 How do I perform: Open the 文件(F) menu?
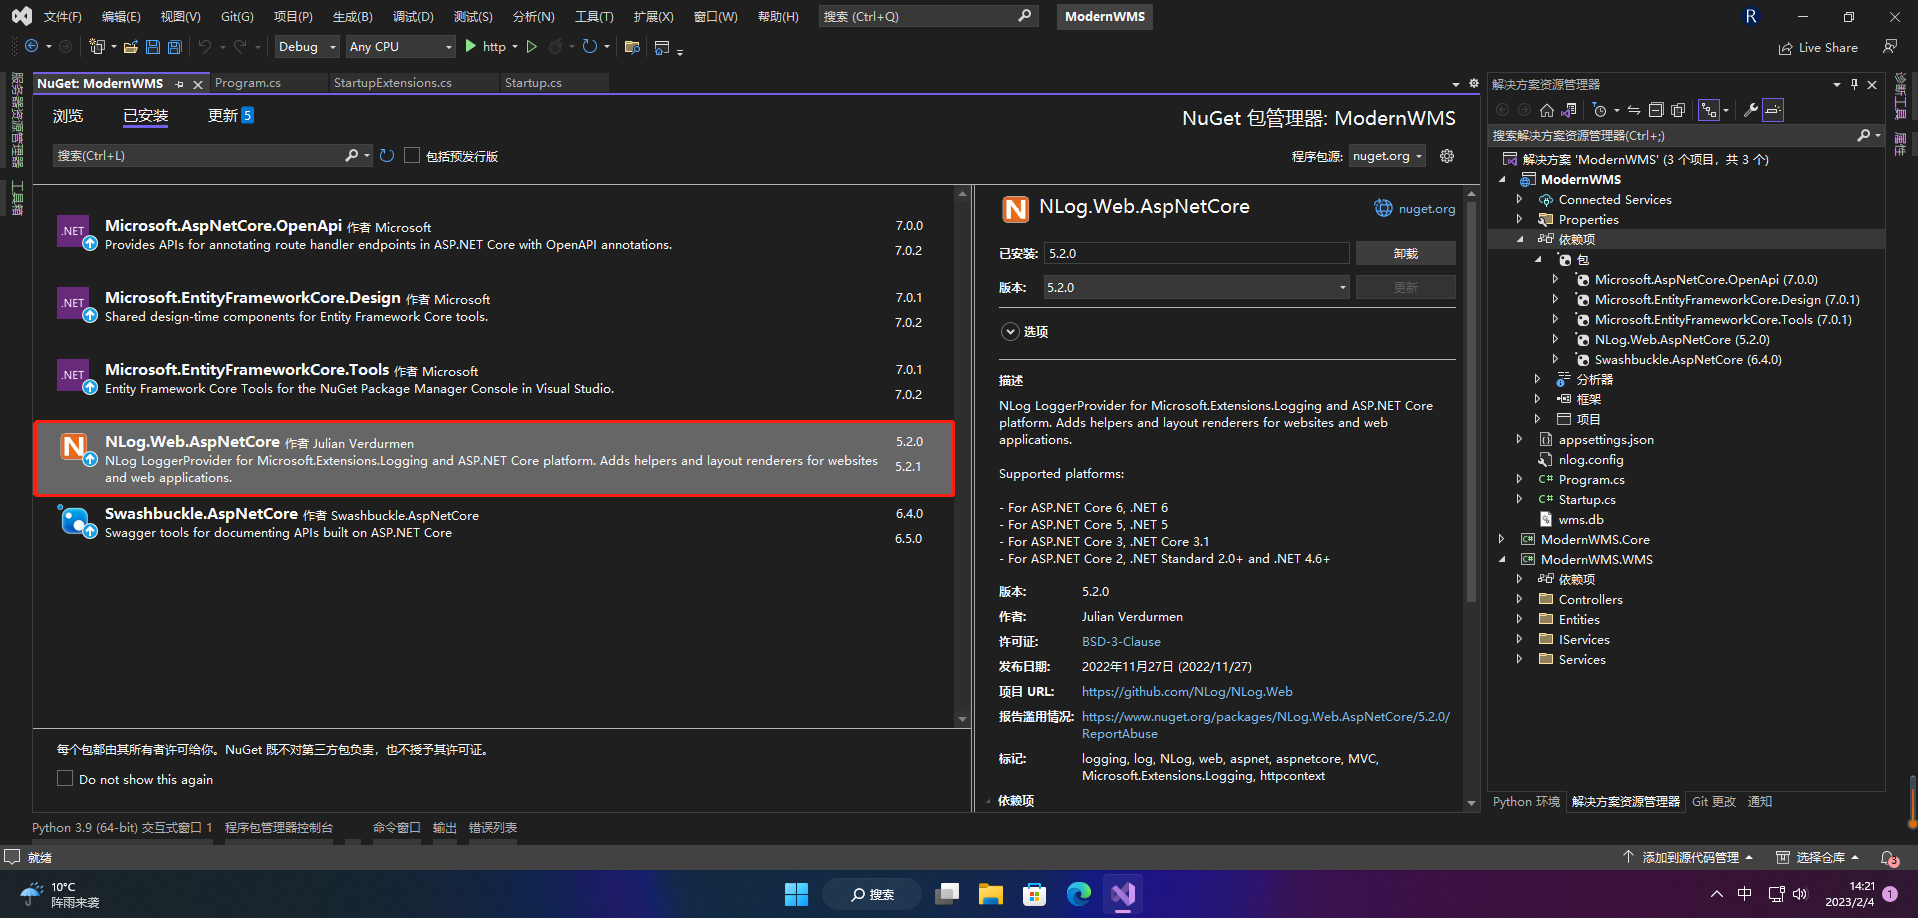[x=62, y=17]
